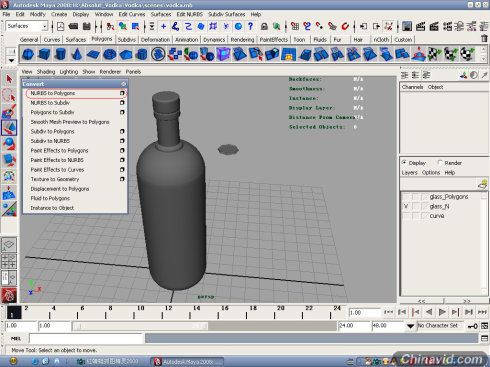Screen dimensions: 490x367
Task: Create a polygon torus from the shelf
Action: [x=109, y=54]
